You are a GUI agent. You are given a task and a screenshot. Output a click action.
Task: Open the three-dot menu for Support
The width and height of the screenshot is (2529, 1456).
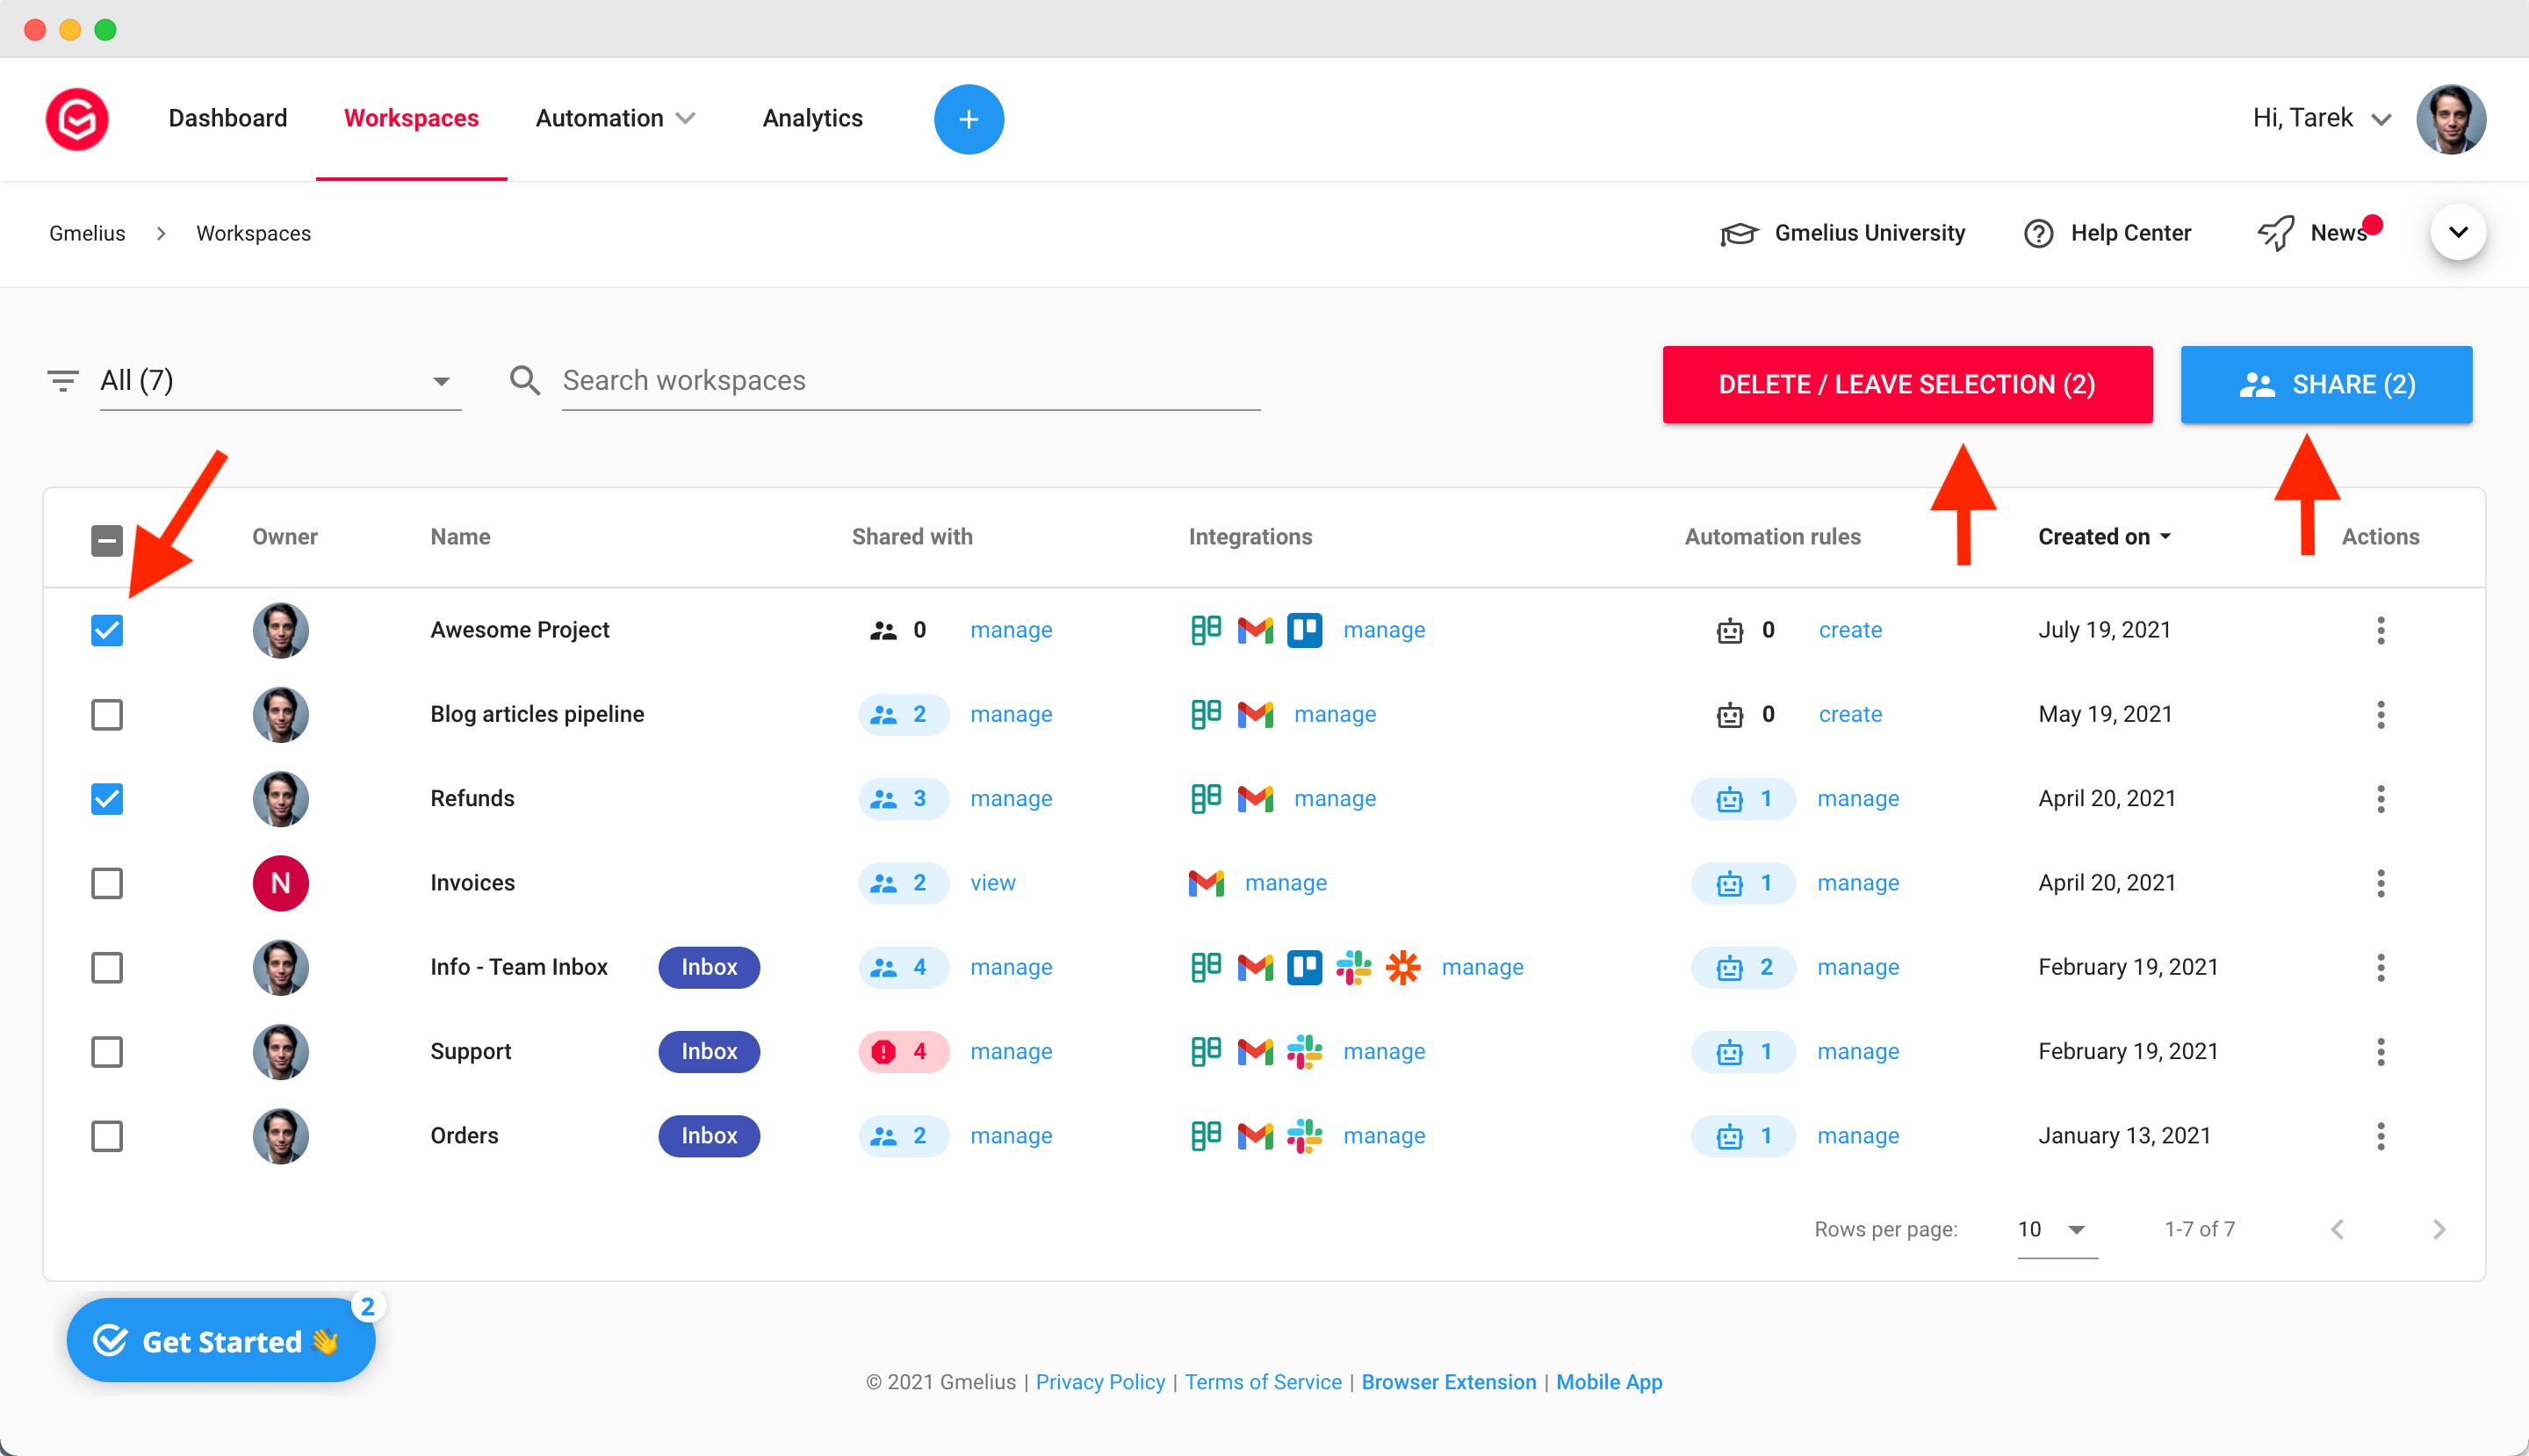pyautogui.click(x=2380, y=1051)
